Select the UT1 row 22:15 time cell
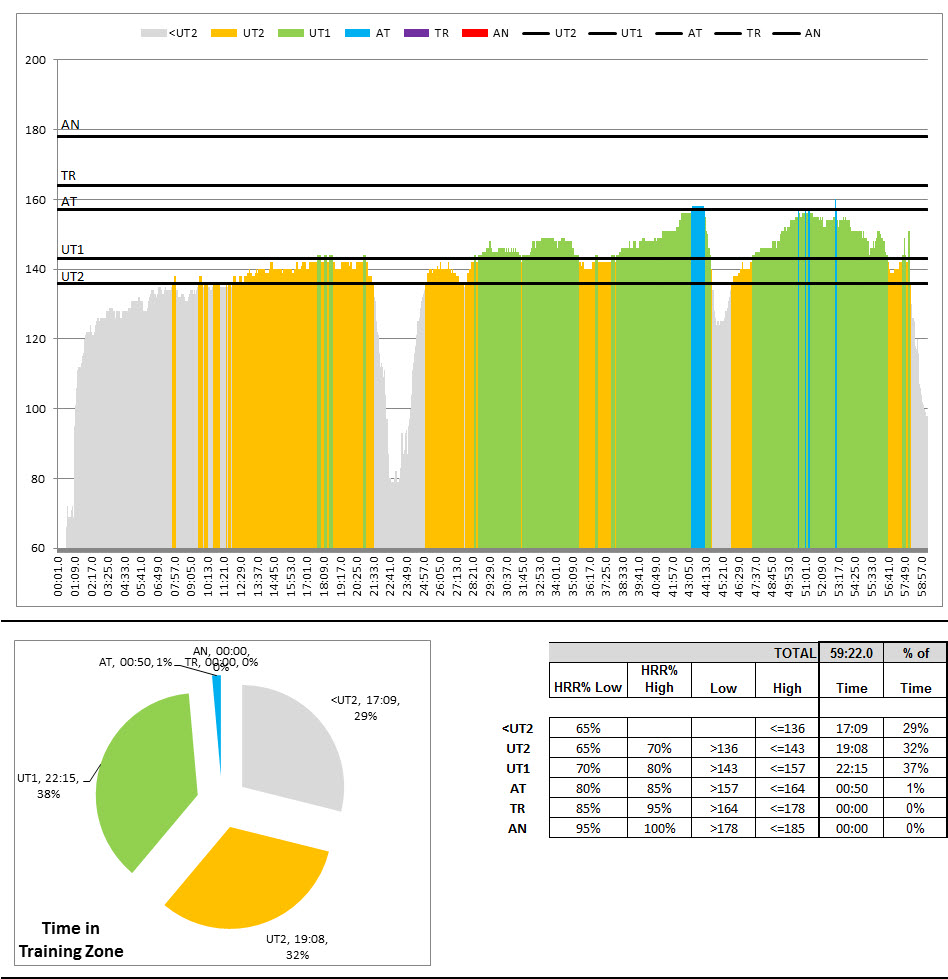The image size is (948, 979). click(x=852, y=768)
